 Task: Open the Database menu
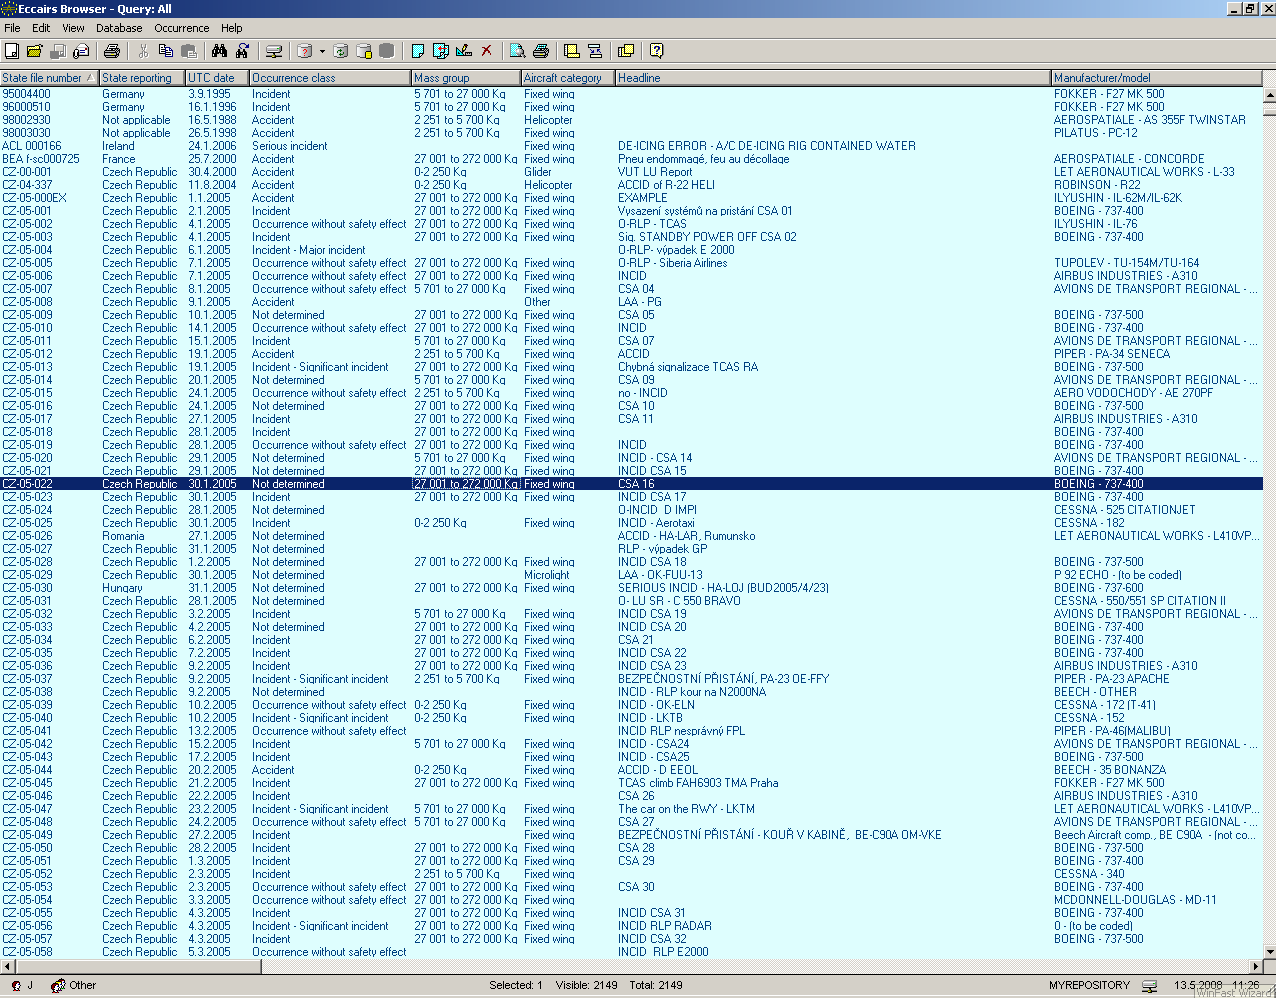point(119,28)
